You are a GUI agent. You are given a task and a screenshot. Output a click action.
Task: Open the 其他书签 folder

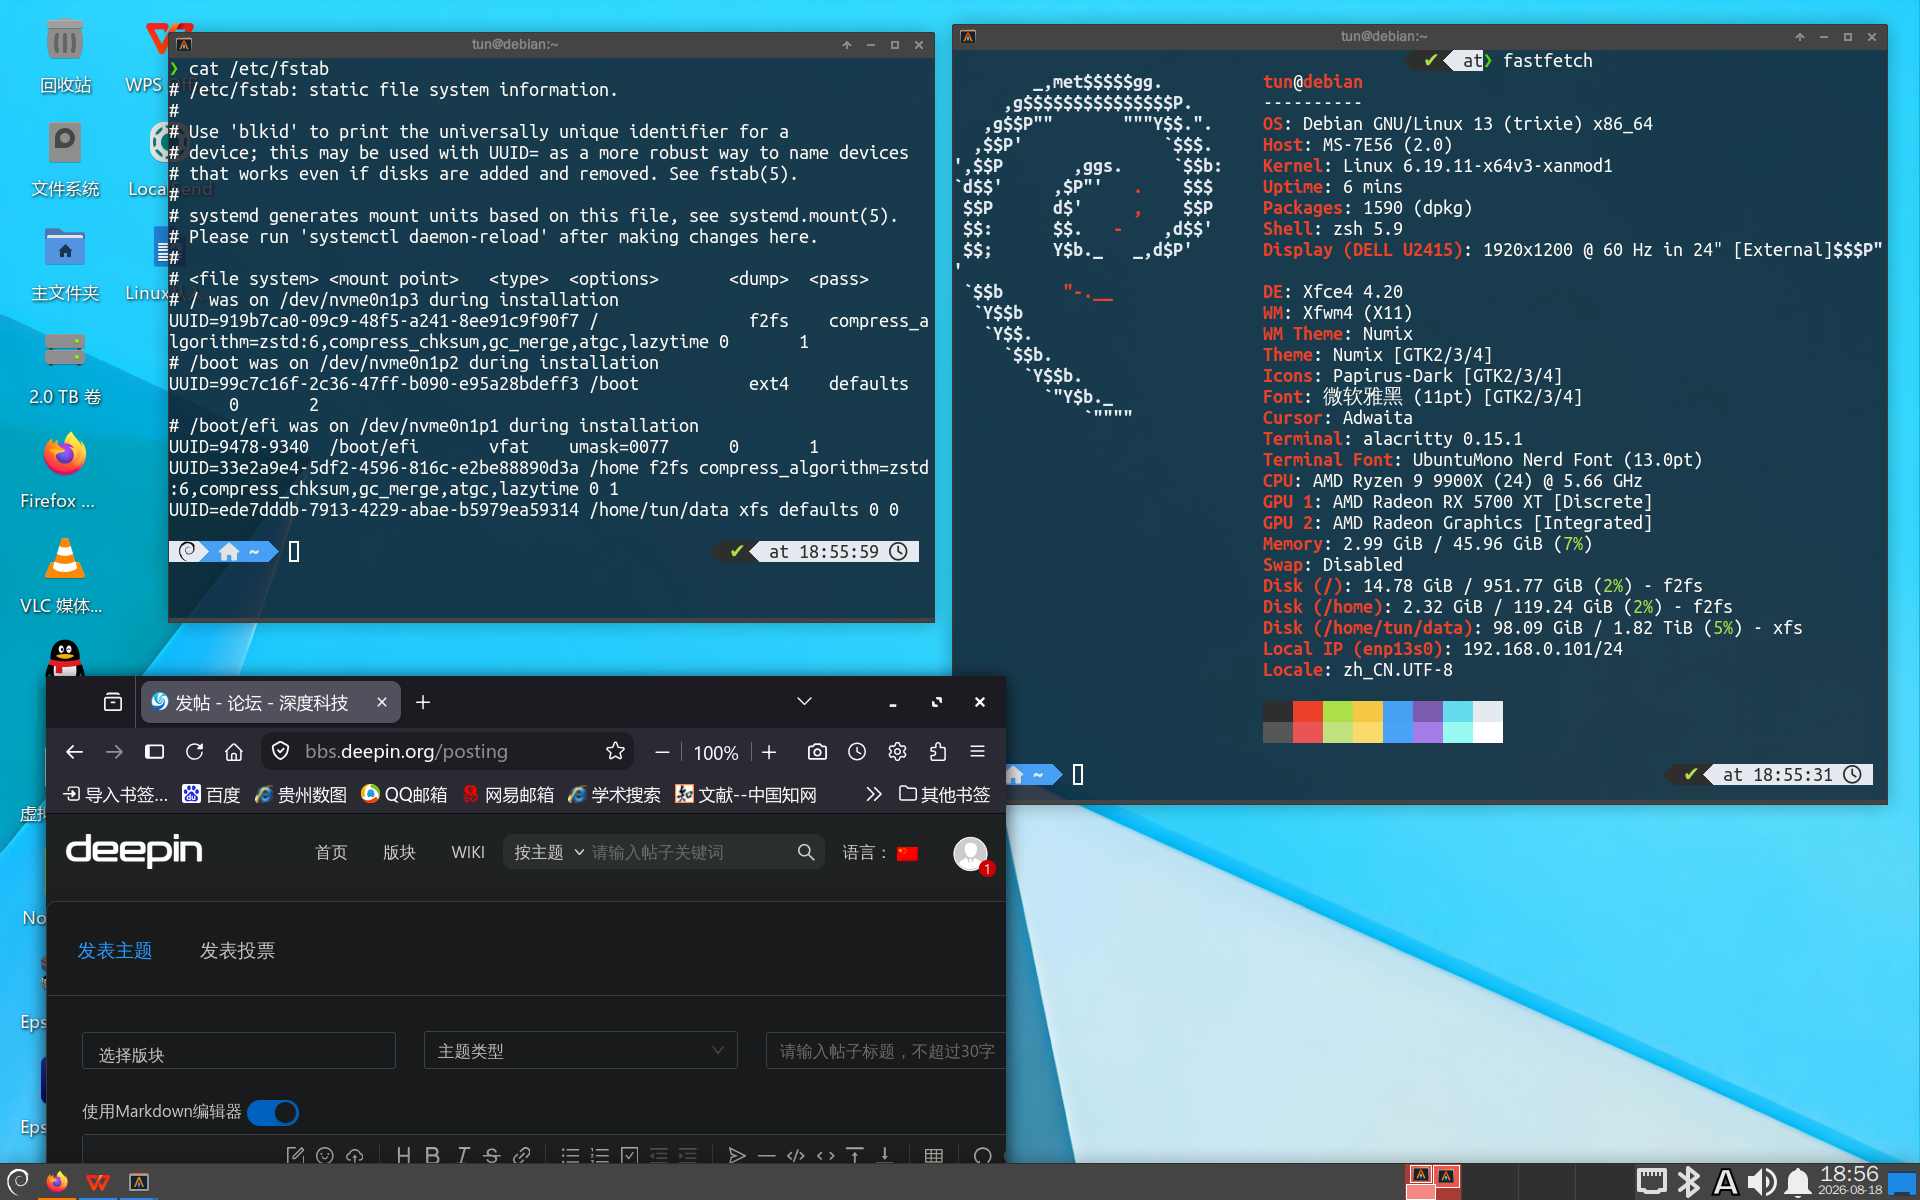pos(944,794)
